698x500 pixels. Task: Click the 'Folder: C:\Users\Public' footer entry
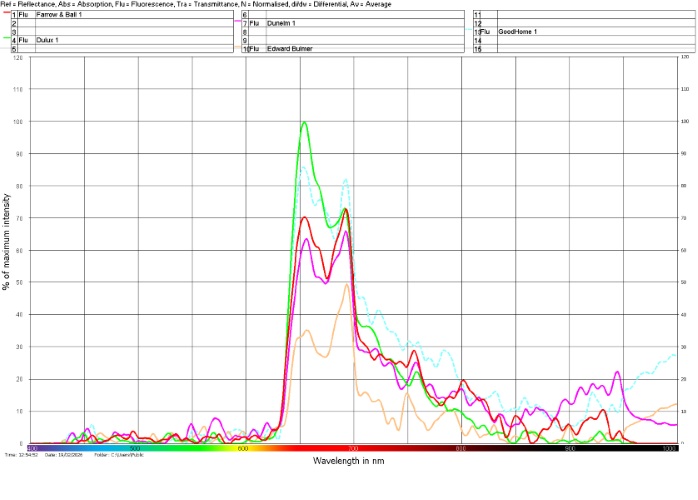coord(119,455)
